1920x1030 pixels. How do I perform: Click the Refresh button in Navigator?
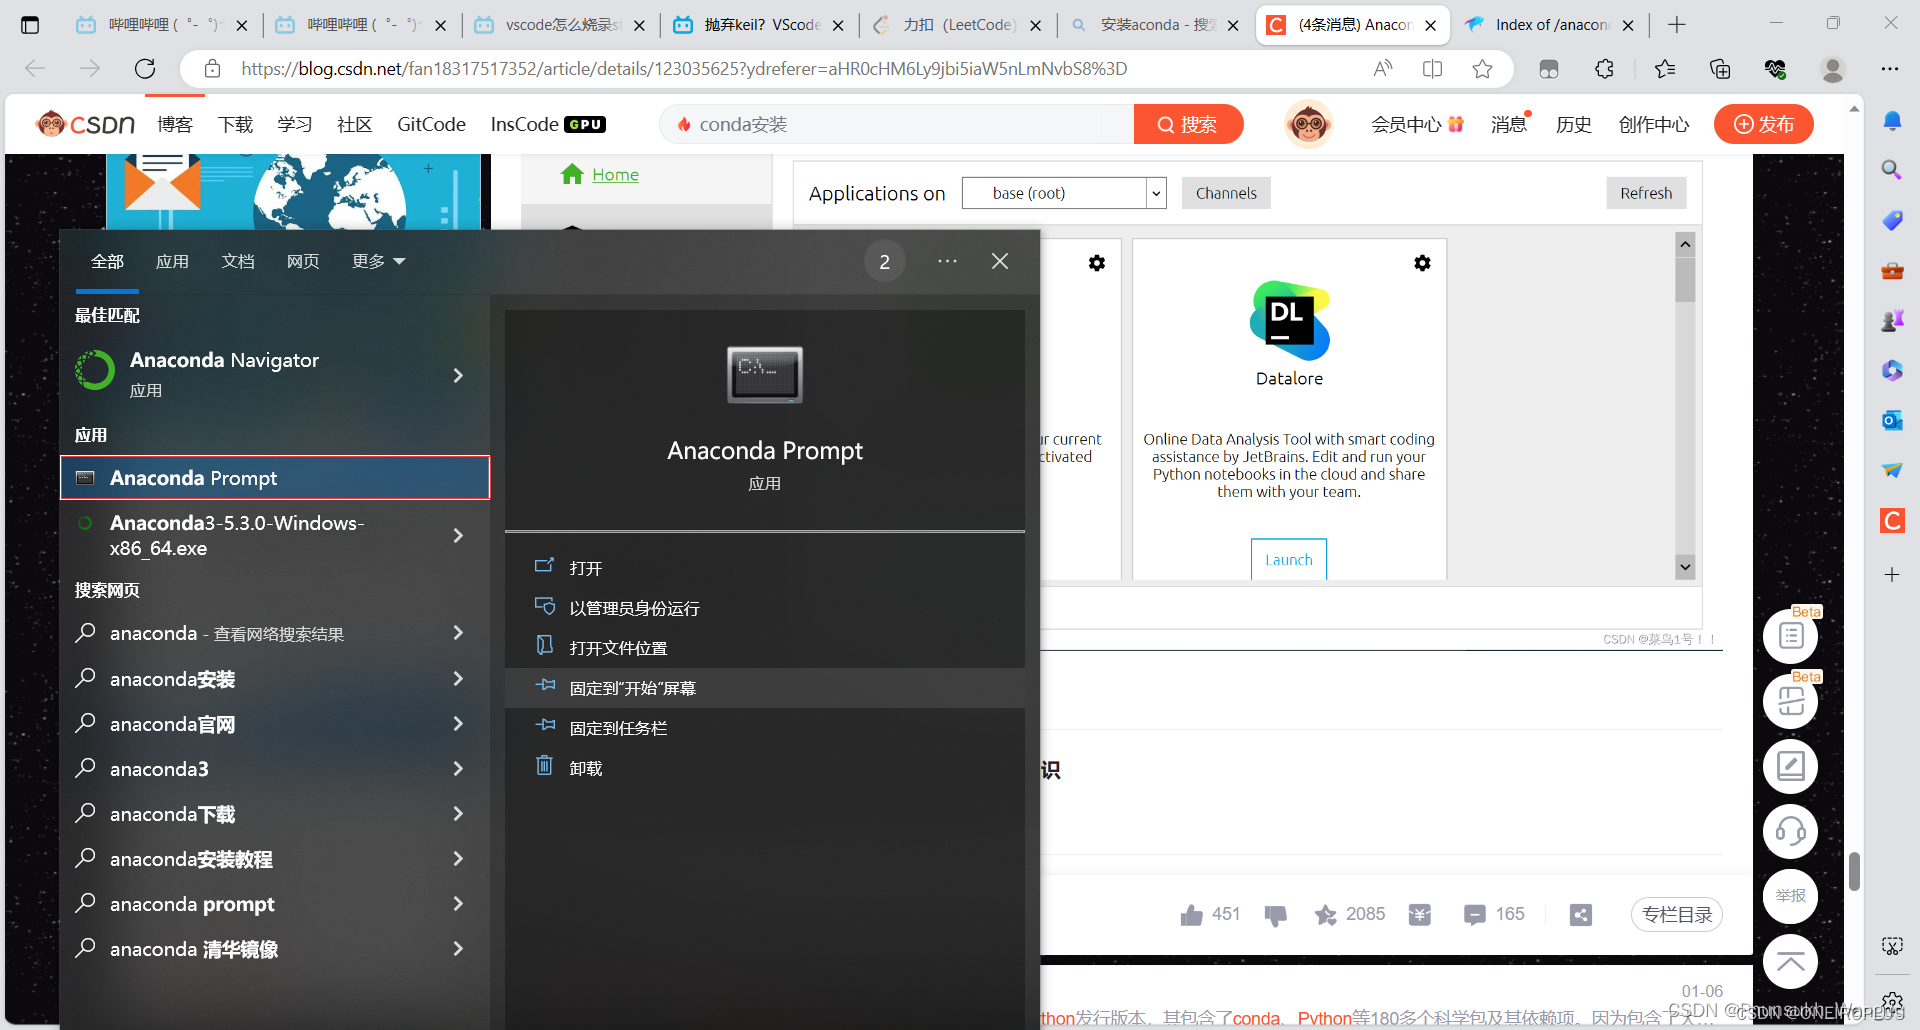tap(1646, 193)
